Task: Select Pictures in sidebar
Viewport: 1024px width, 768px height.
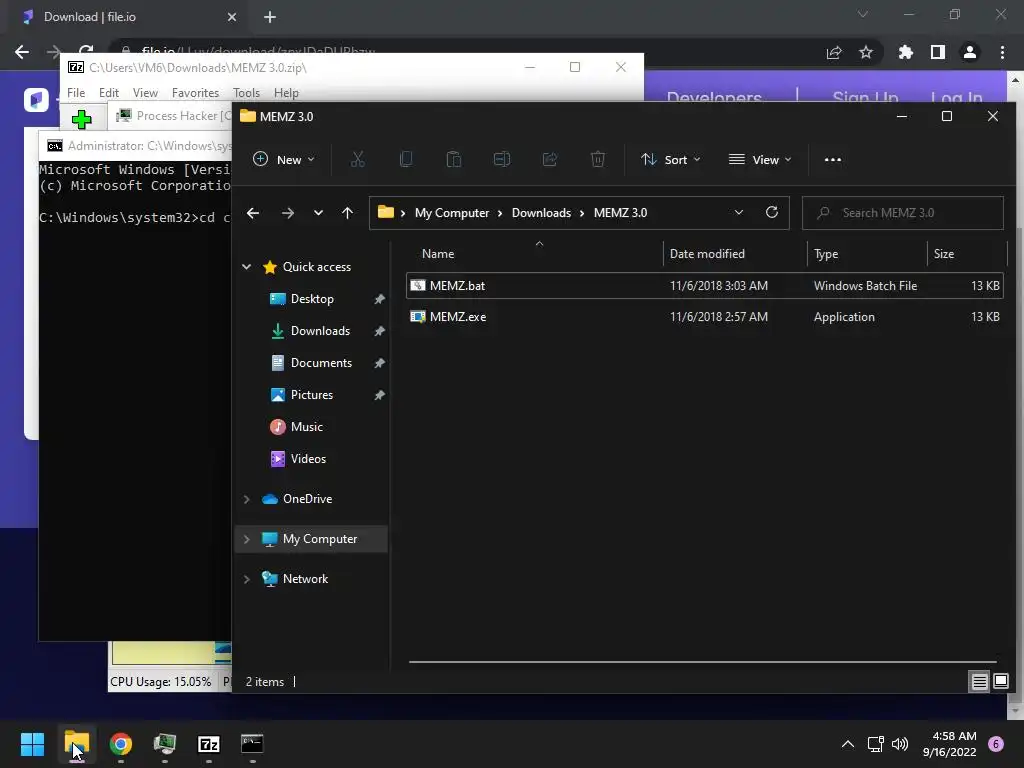Action: click(312, 394)
